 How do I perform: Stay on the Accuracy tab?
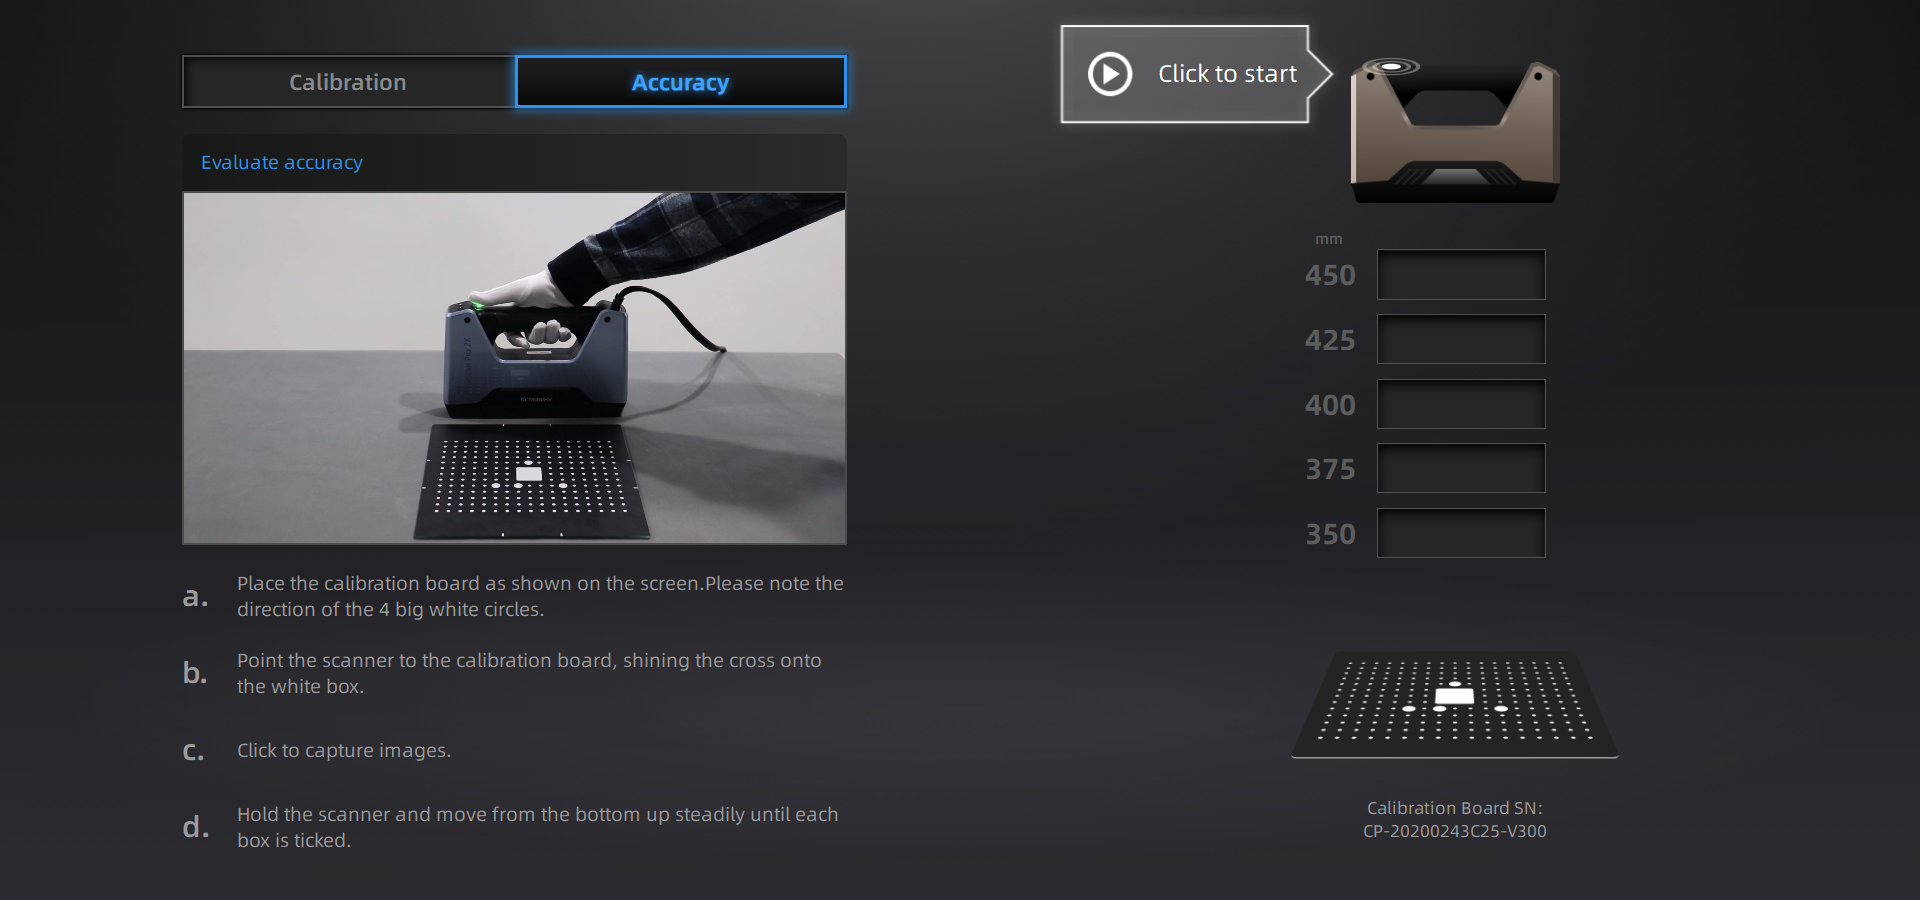pyautogui.click(x=680, y=82)
